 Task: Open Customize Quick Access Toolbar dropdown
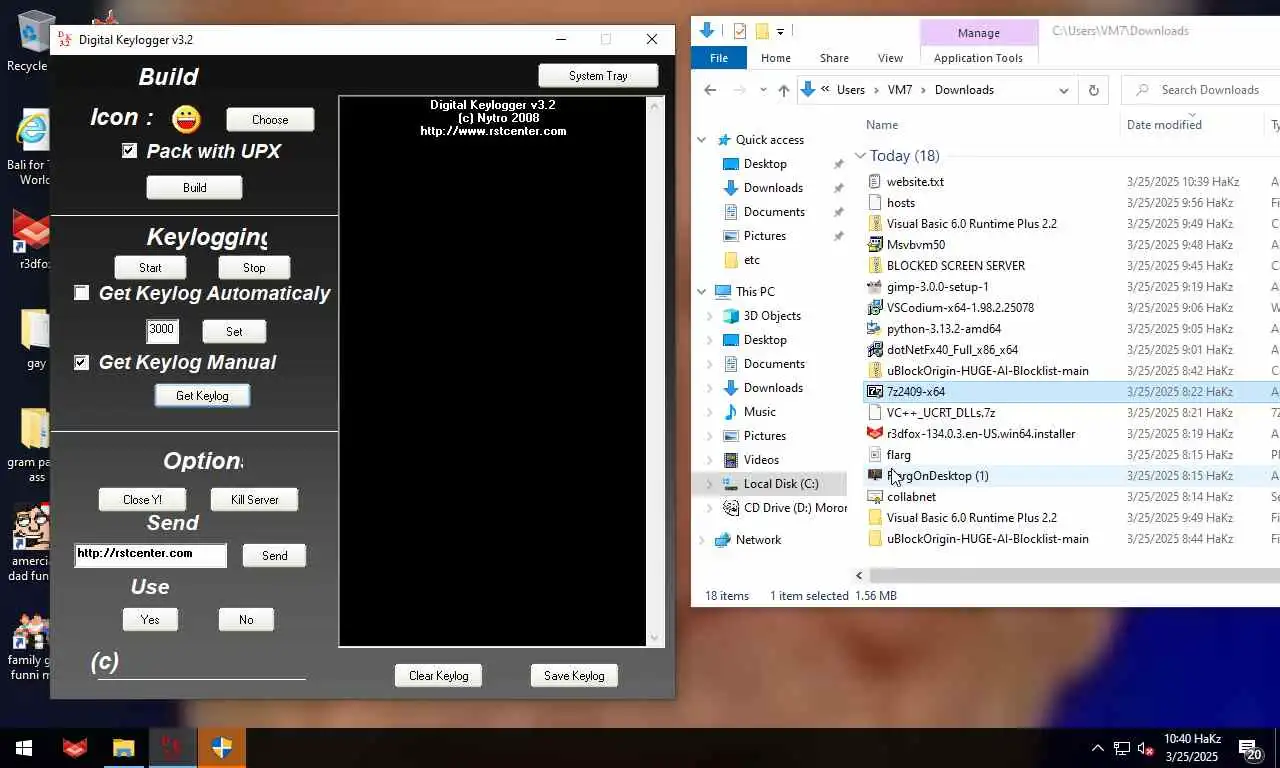780,31
